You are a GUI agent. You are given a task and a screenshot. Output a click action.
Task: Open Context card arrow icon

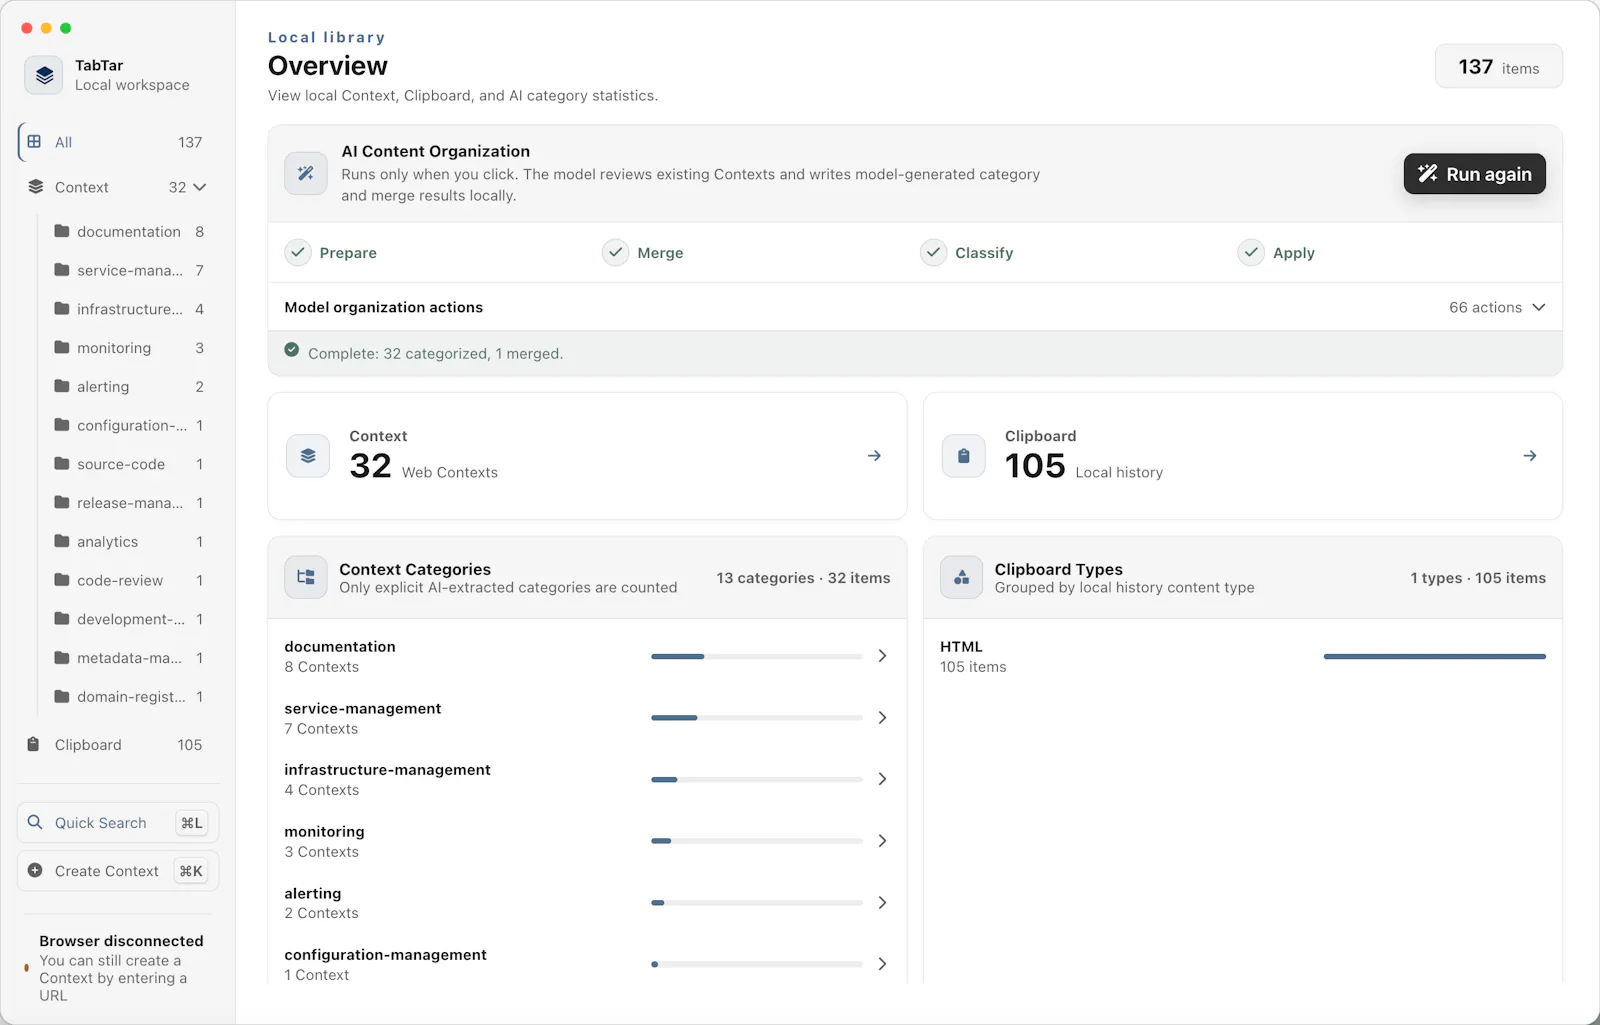874,456
